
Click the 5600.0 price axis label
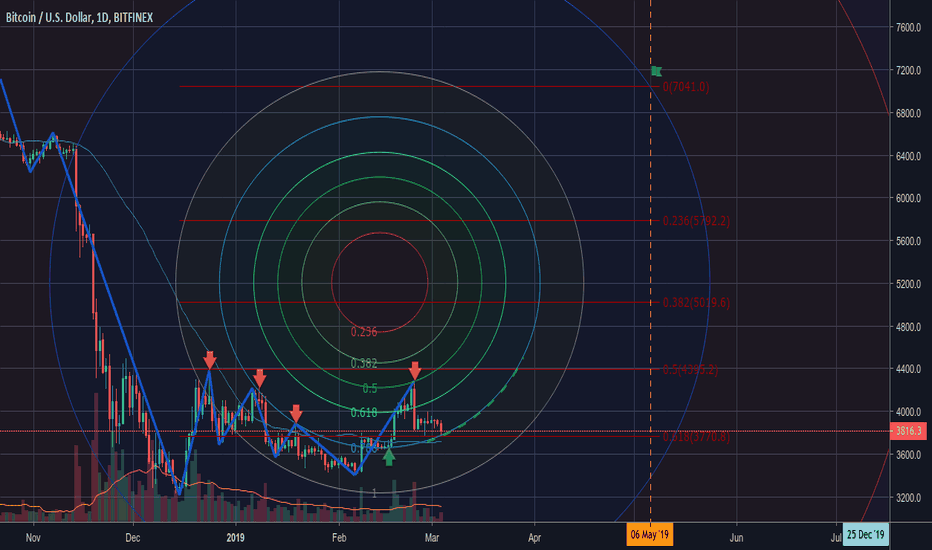point(908,241)
